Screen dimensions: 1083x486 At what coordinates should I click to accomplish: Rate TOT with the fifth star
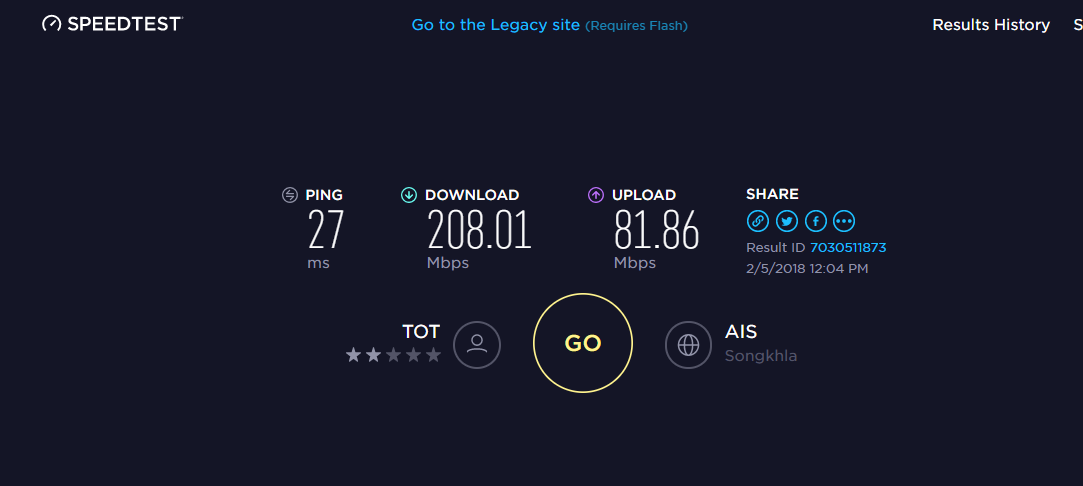pos(433,355)
